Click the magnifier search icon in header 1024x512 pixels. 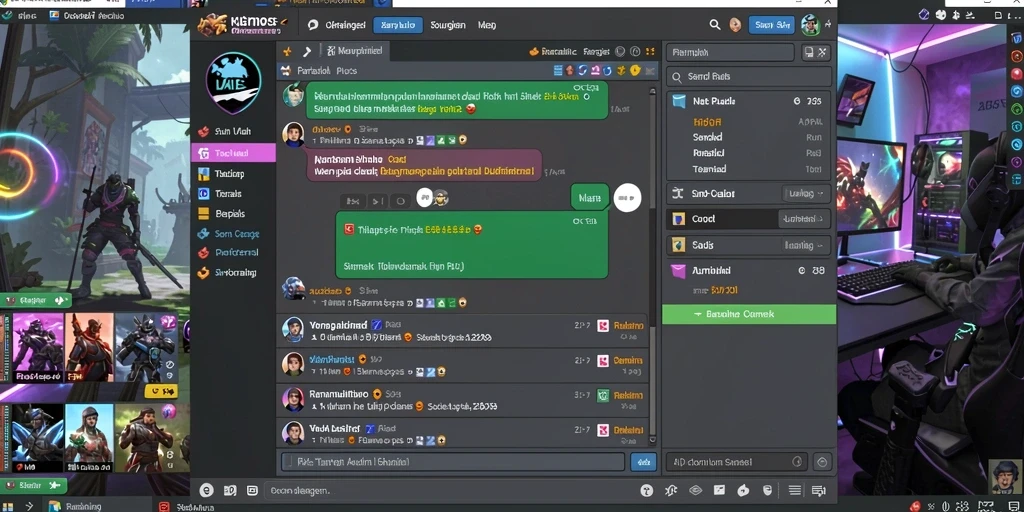coord(715,25)
